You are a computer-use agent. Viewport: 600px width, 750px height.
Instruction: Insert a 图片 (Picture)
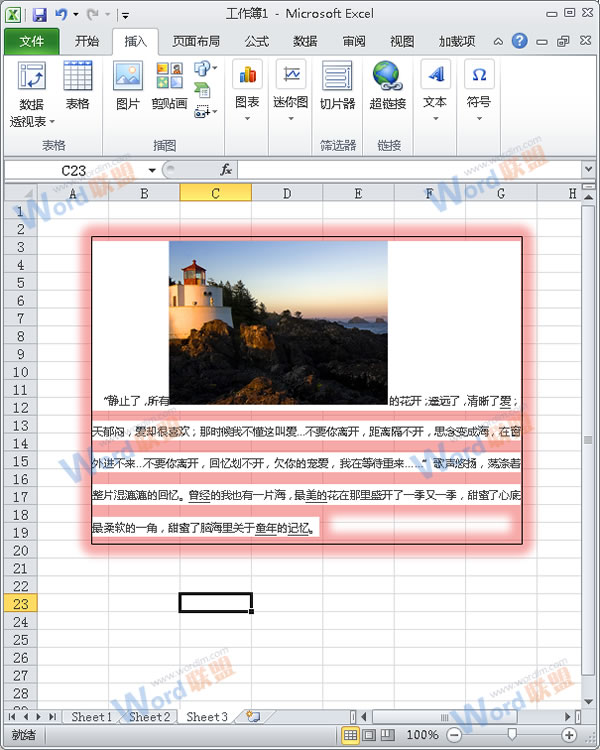(x=128, y=86)
